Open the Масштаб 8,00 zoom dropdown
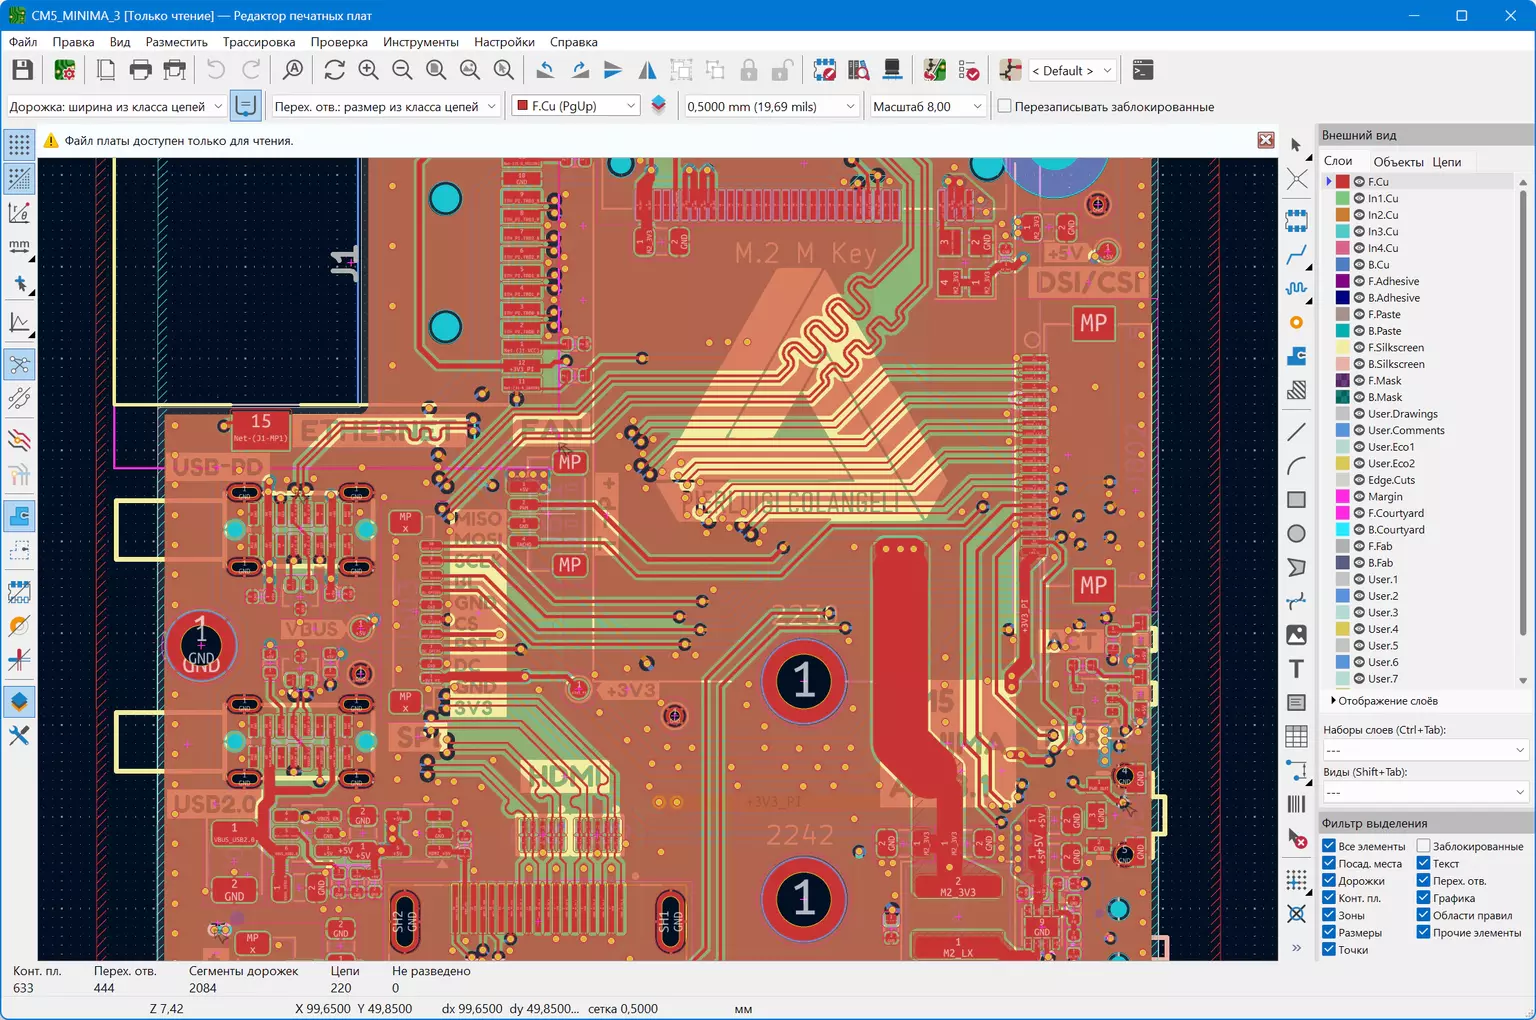 coord(926,106)
